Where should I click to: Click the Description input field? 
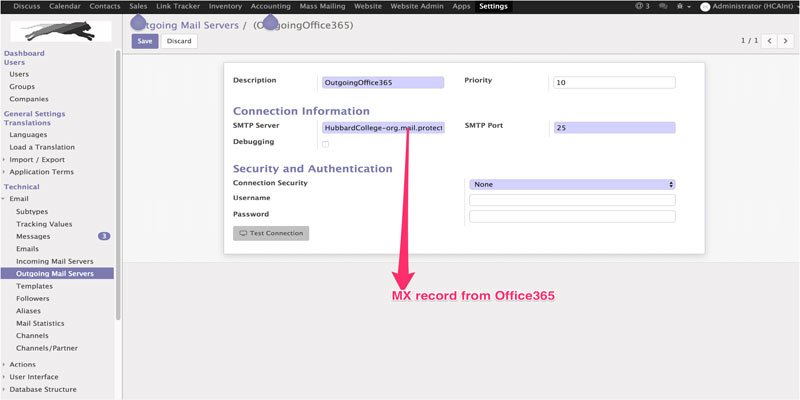383,83
